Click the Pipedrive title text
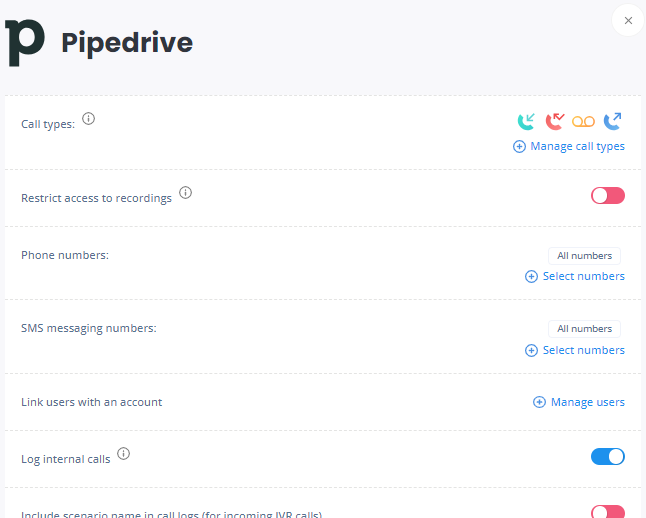 [x=127, y=43]
